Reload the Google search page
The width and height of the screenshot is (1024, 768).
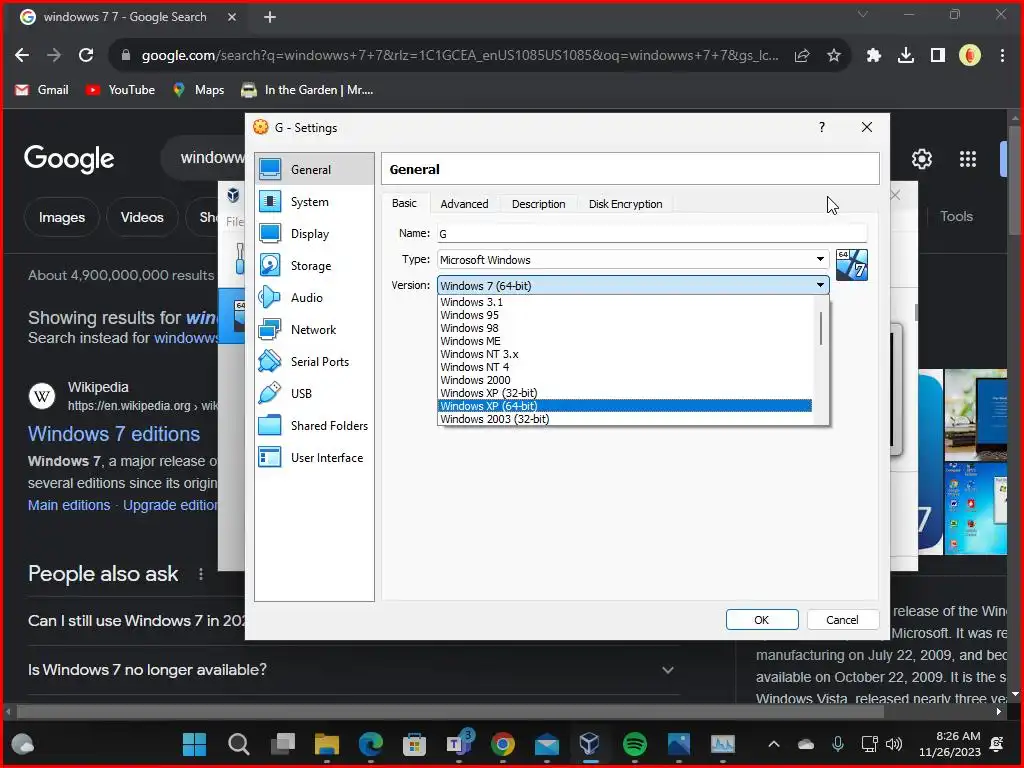pos(86,56)
